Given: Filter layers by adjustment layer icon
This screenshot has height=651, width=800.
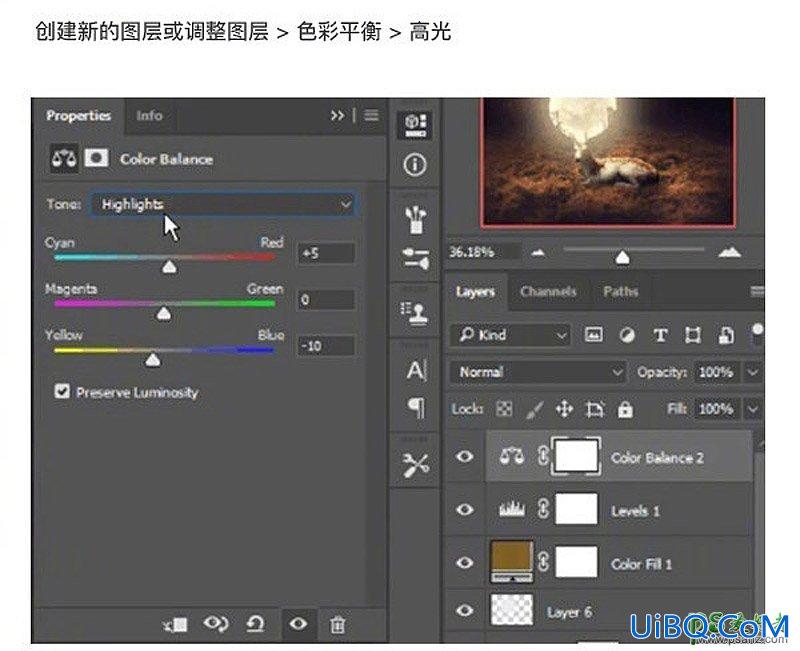Looking at the screenshot, I should 627,335.
